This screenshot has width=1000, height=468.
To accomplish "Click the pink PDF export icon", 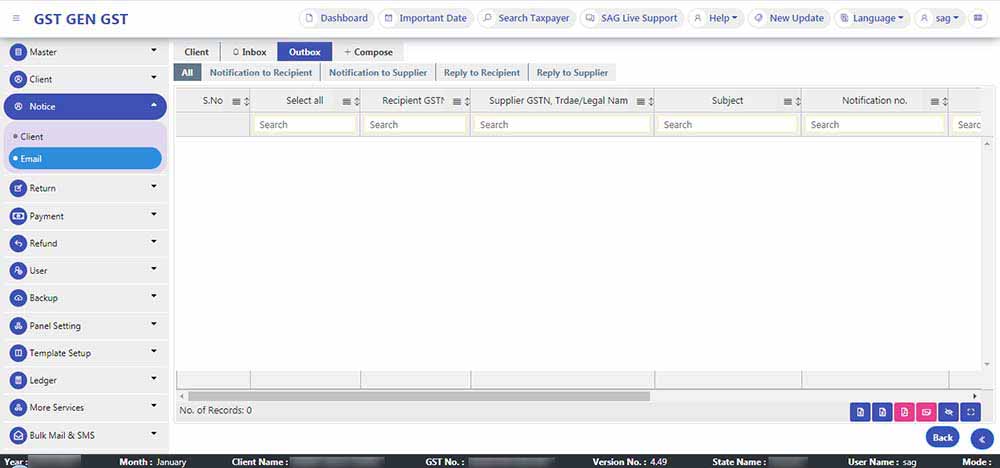I will click(x=904, y=411).
